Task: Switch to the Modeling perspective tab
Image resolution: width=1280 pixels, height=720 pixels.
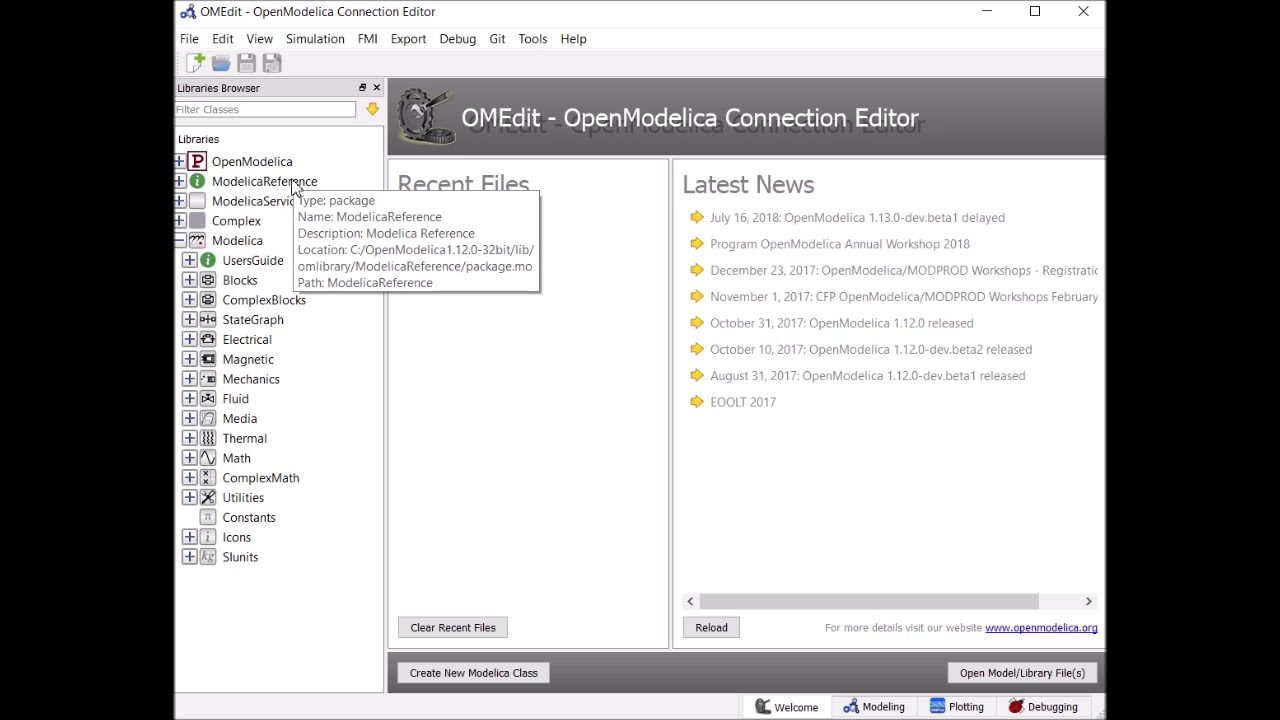Action: 873,707
